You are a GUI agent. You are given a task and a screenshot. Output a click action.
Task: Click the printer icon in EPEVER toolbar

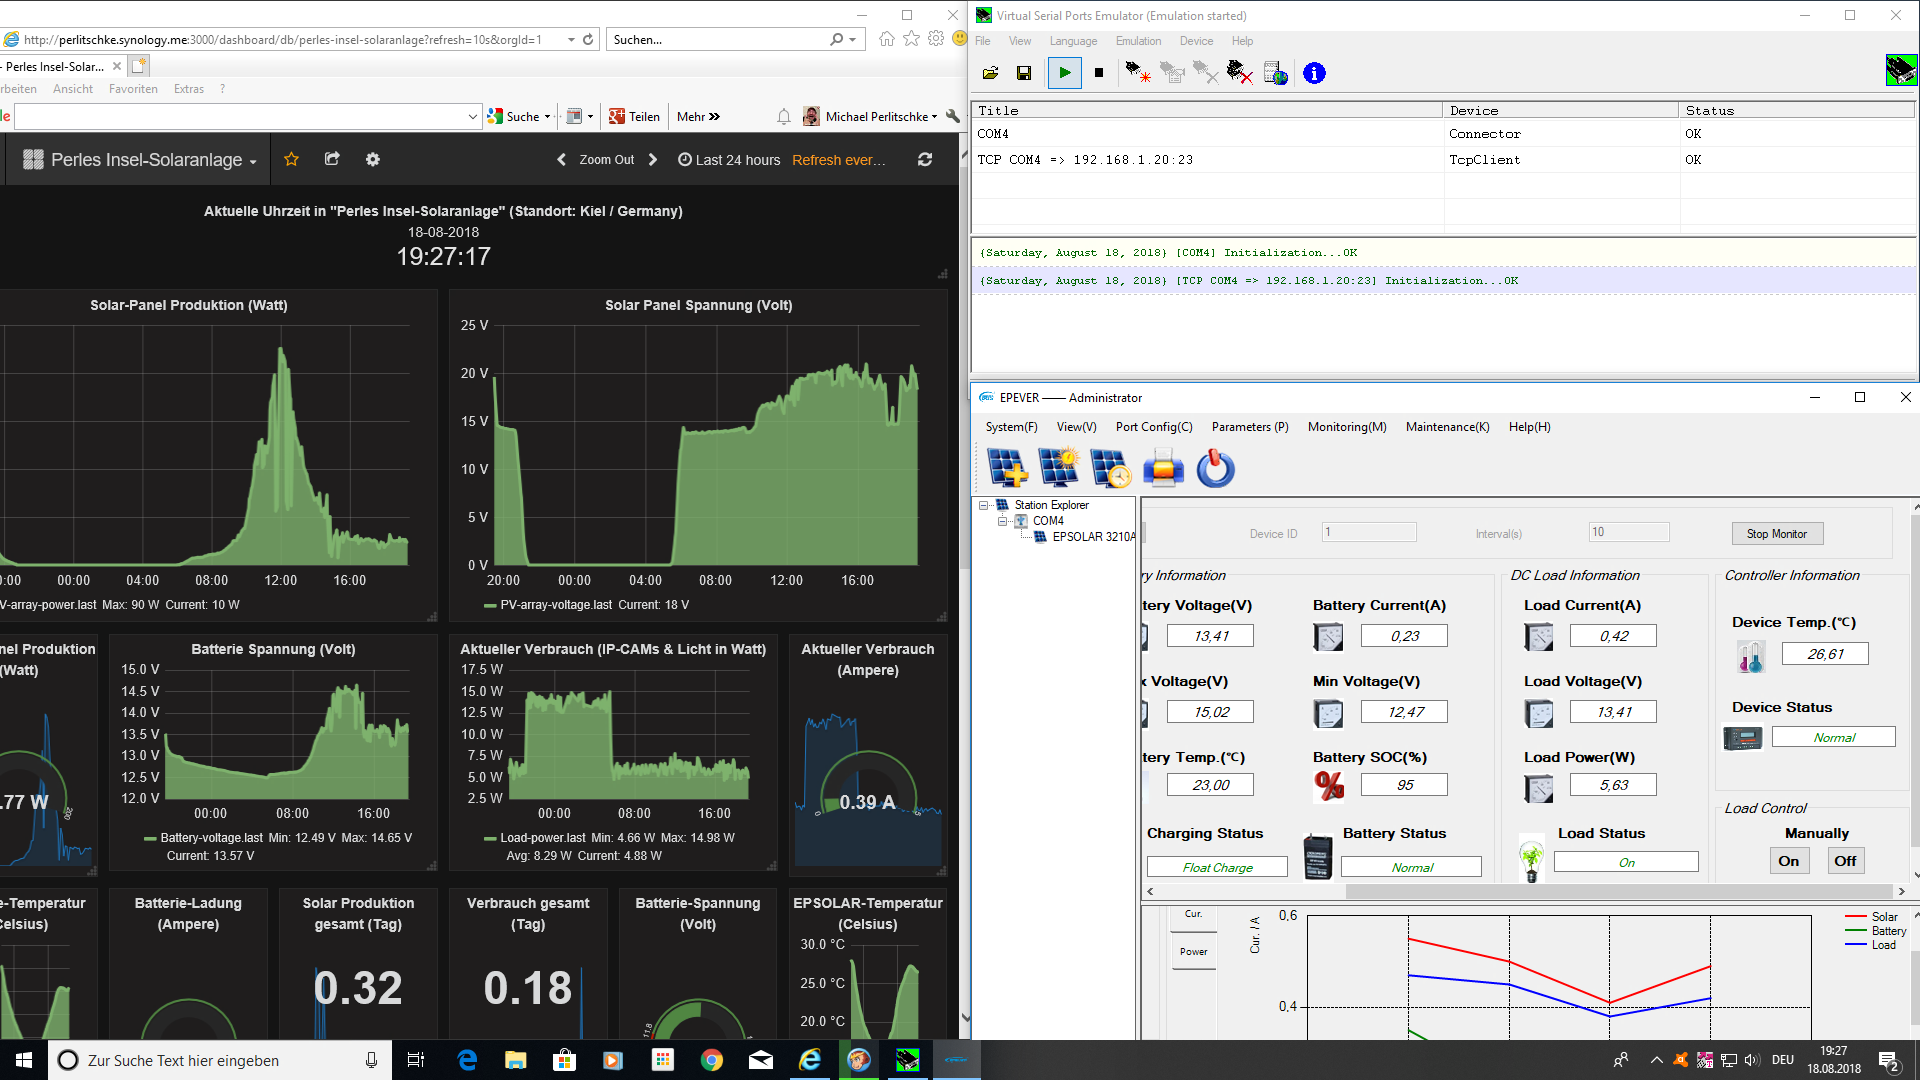[1163, 468]
